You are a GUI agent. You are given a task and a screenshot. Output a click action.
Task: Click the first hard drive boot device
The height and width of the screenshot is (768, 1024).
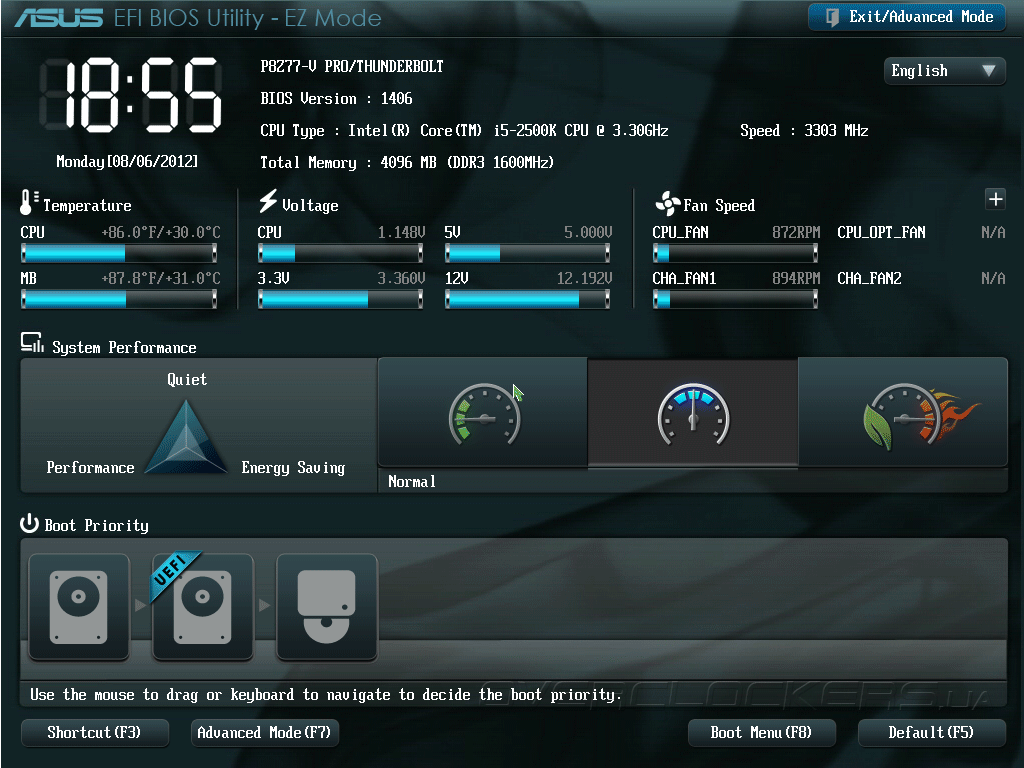(79, 607)
